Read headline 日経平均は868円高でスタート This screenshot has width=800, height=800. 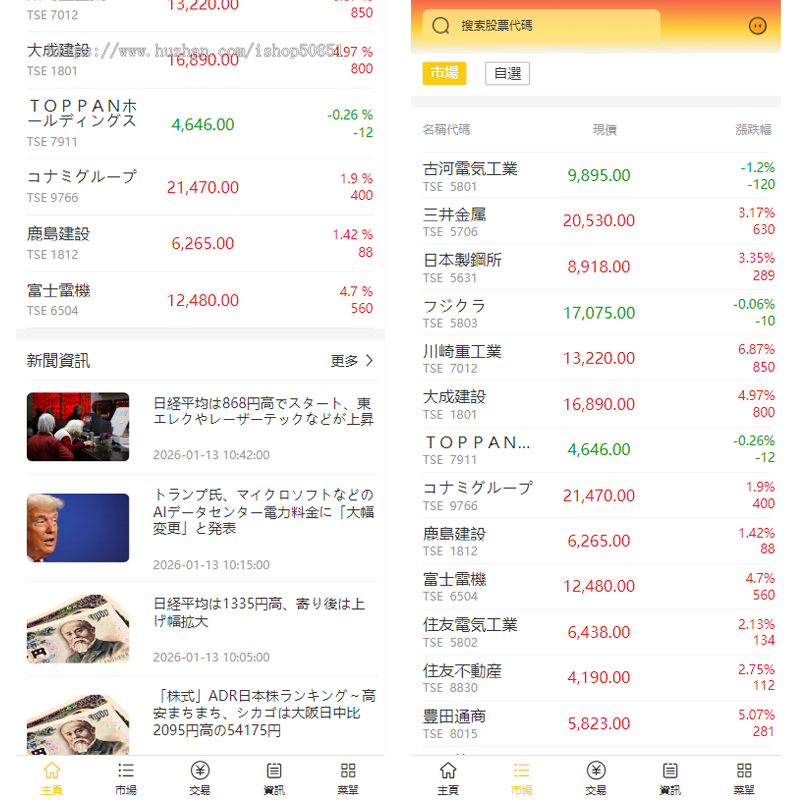point(263,411)
